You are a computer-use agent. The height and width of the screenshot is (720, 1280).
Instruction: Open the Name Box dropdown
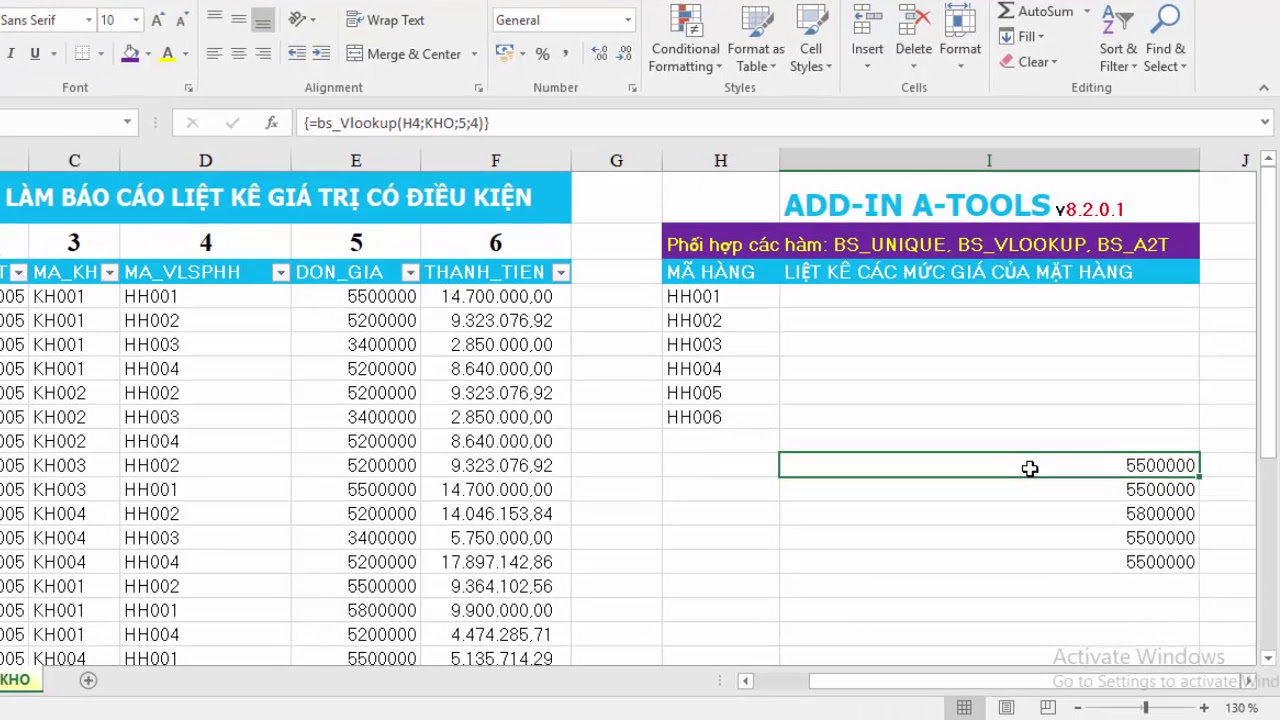pyautogui.click(x=127, y=123)
